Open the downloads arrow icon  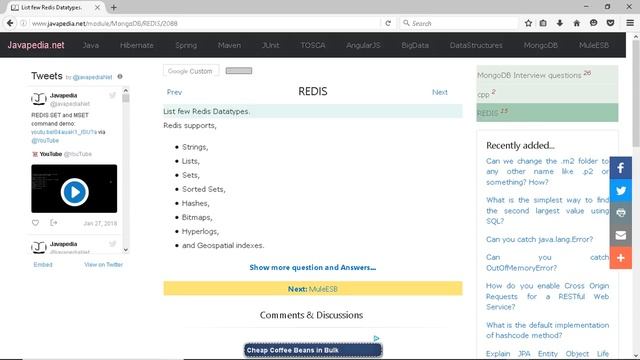click(560, 23)
